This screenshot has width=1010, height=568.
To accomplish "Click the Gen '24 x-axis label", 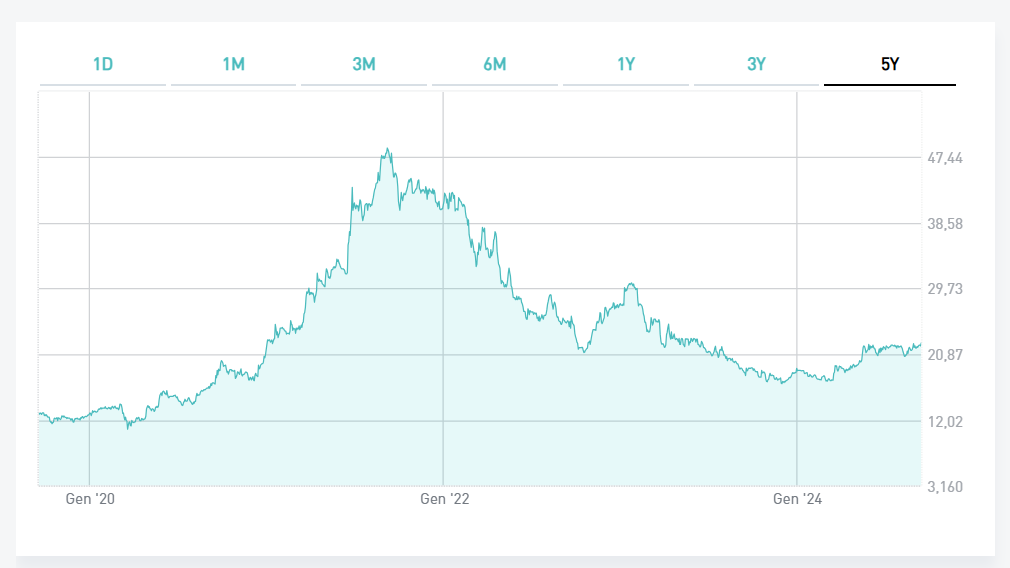I will 797,499.
